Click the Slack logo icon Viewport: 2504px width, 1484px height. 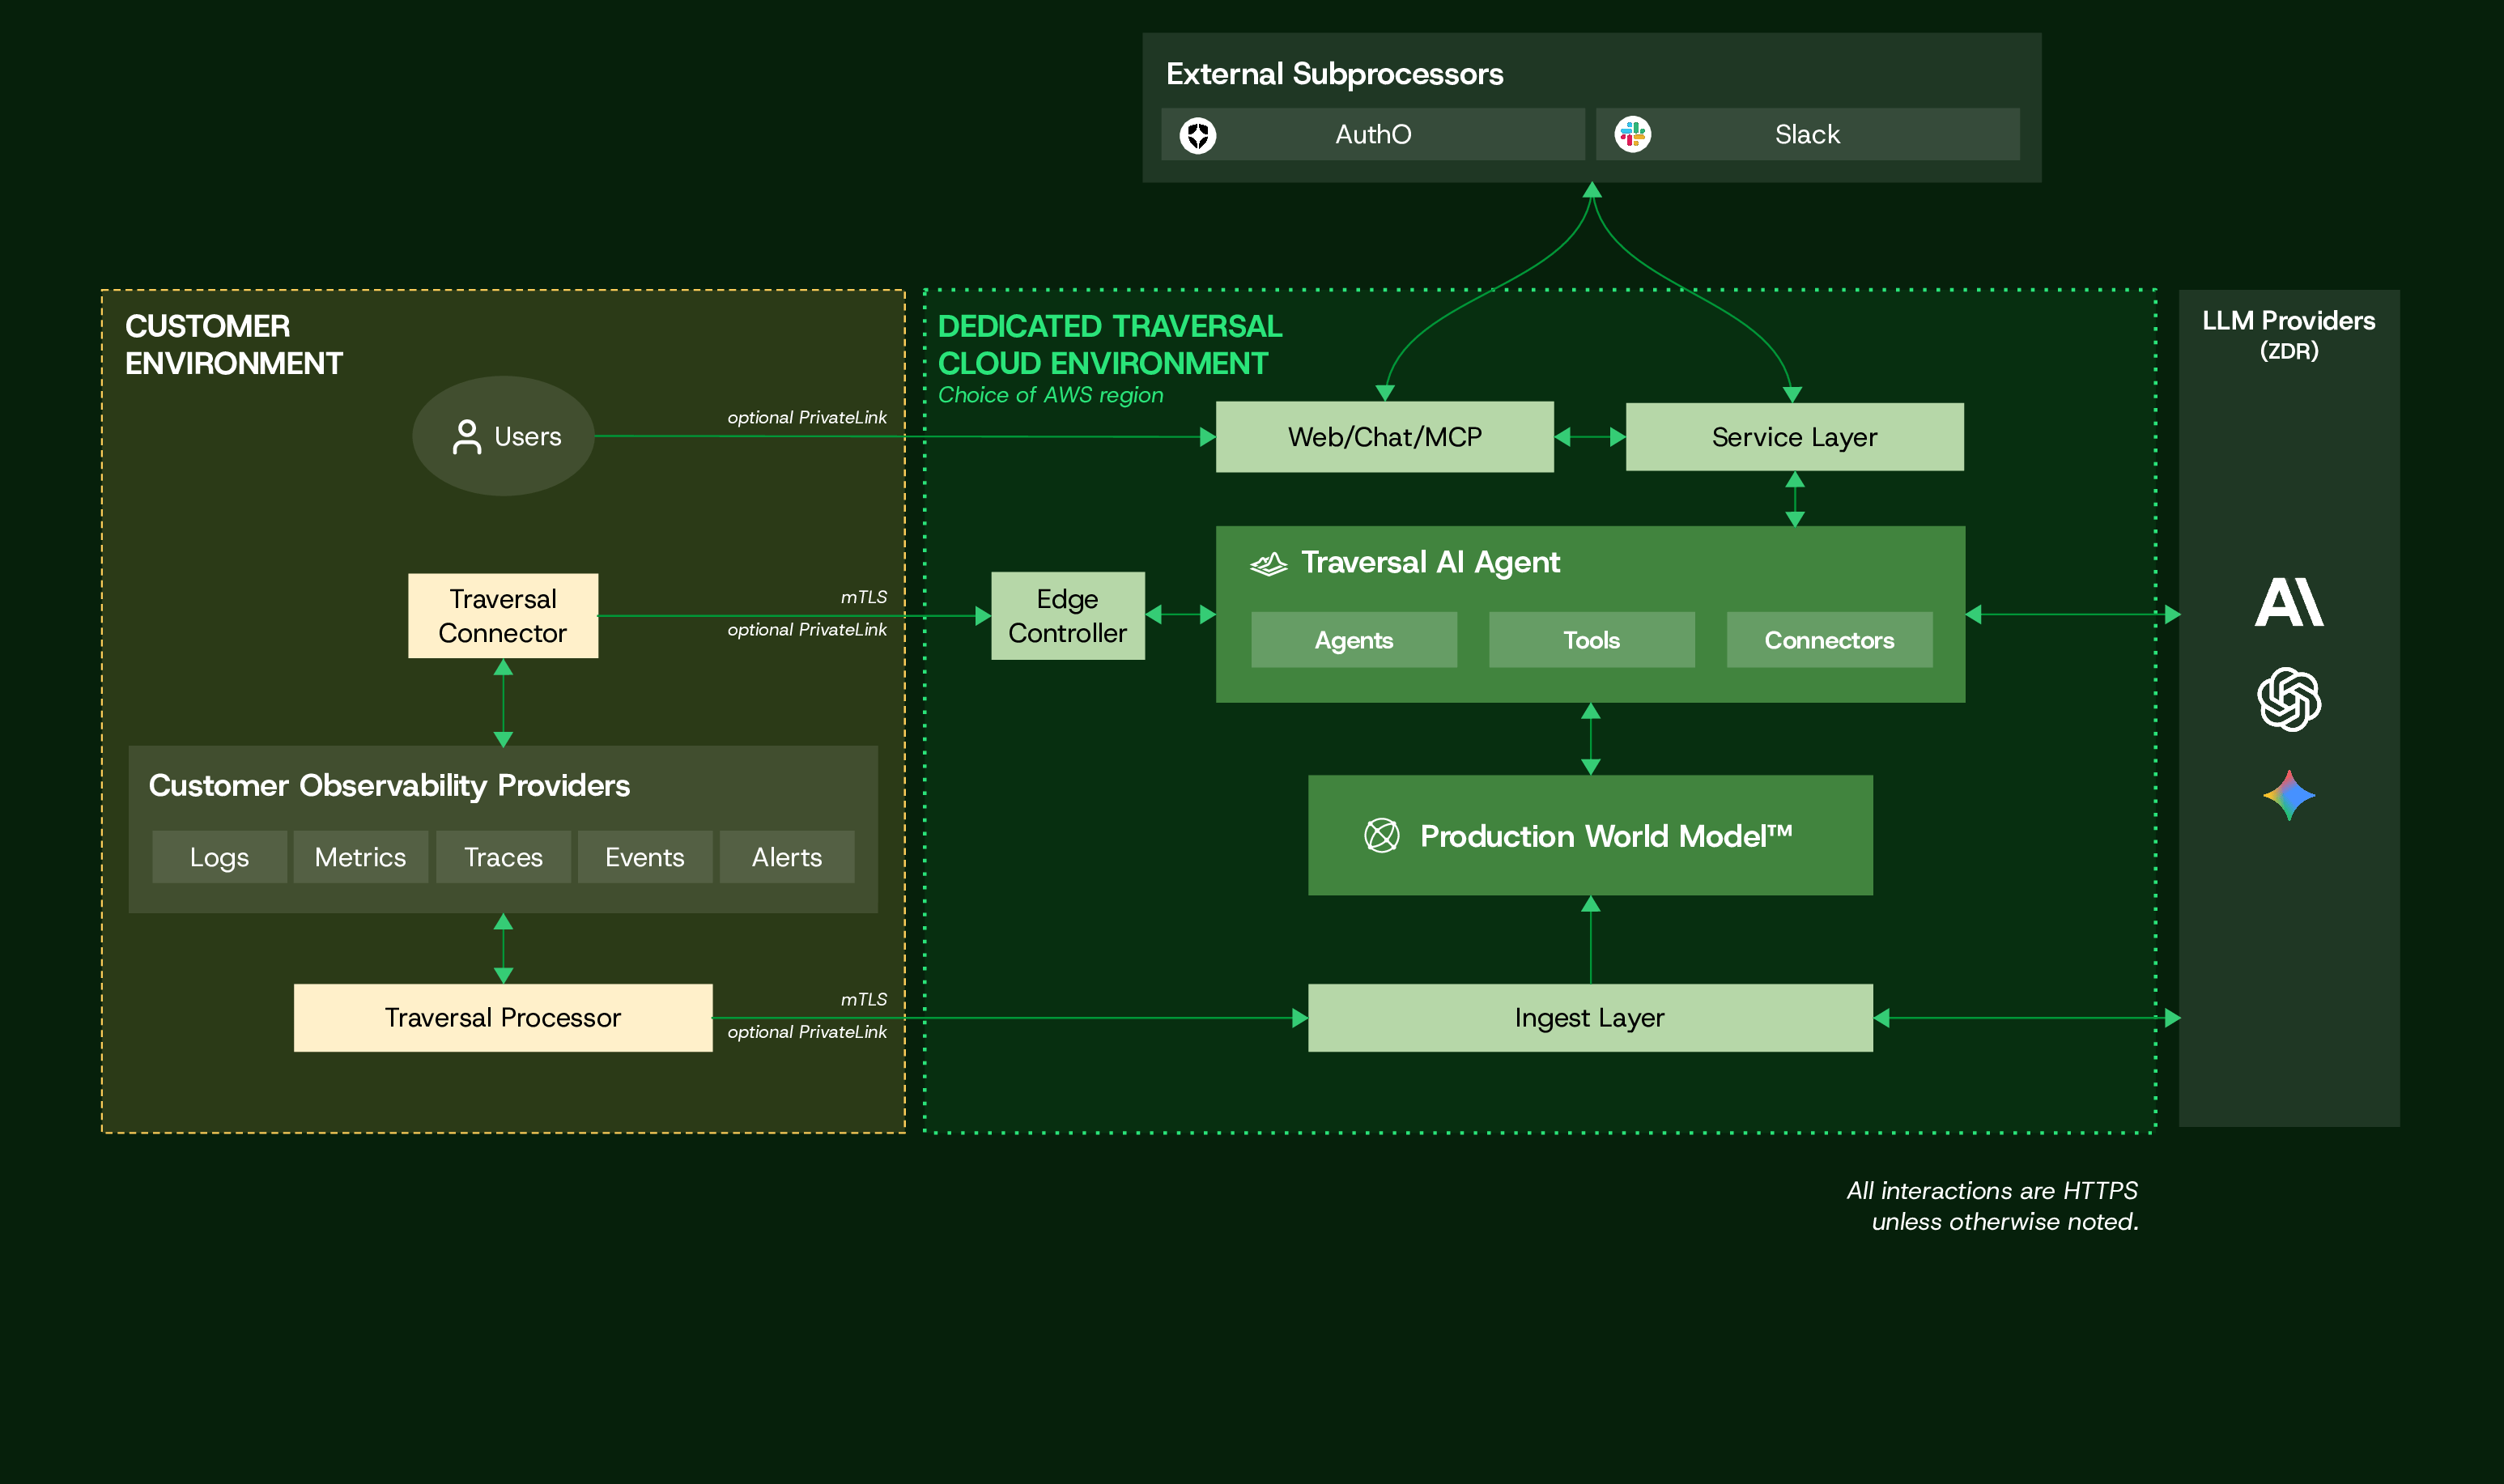tap(1632, 134)
